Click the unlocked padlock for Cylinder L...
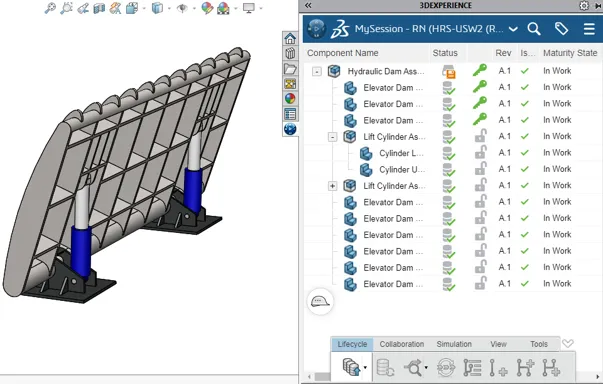 coord(480,152)
